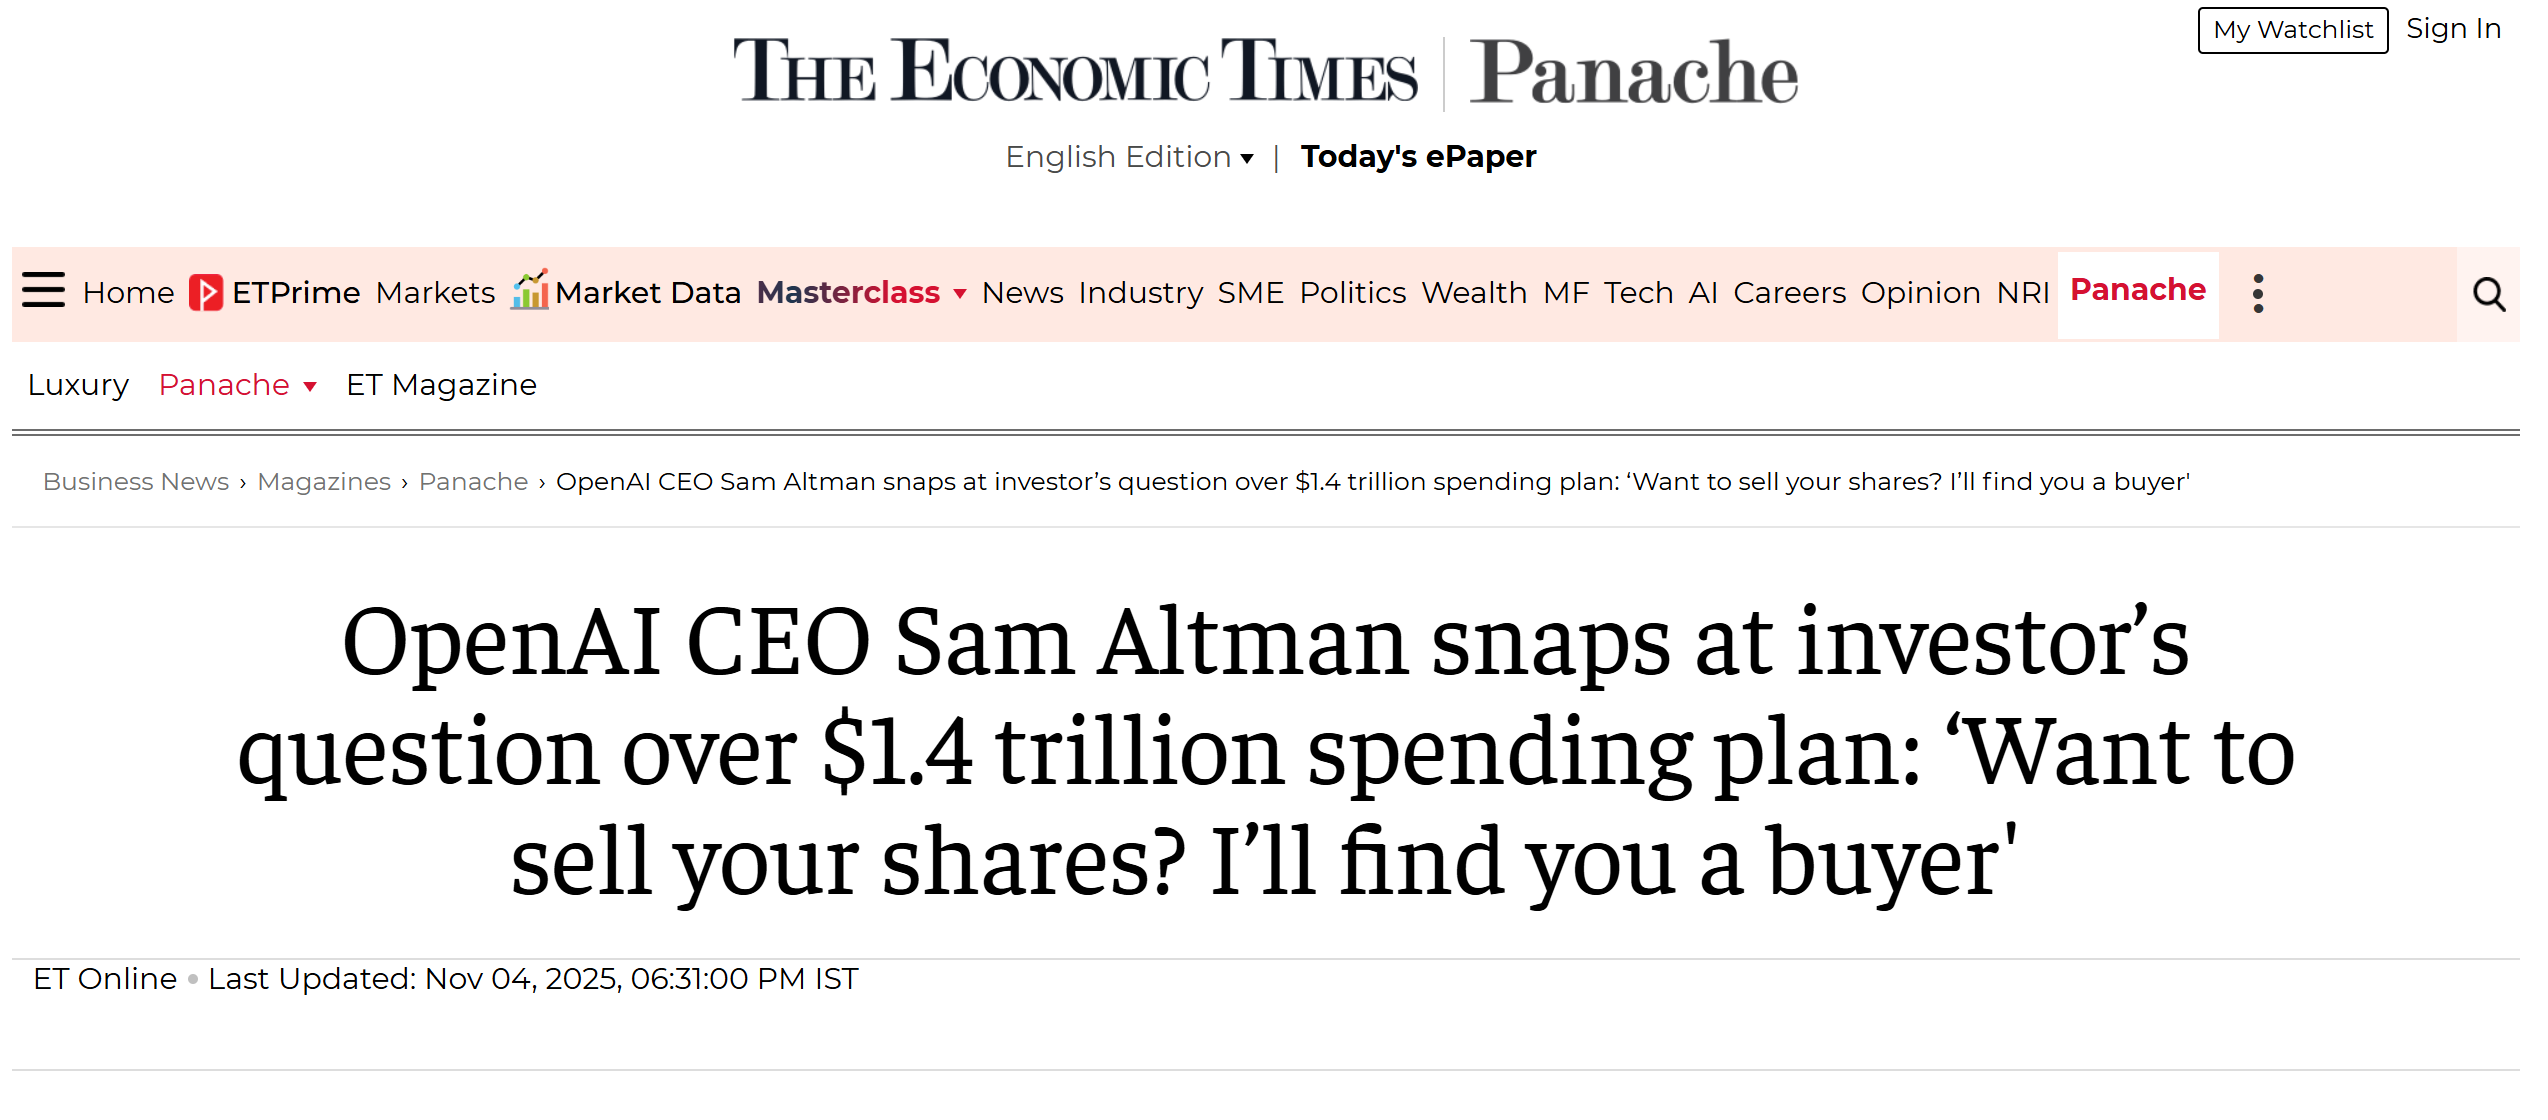
Task: Open the three-dot more options menu
Action: click(x=2258, y=293)
